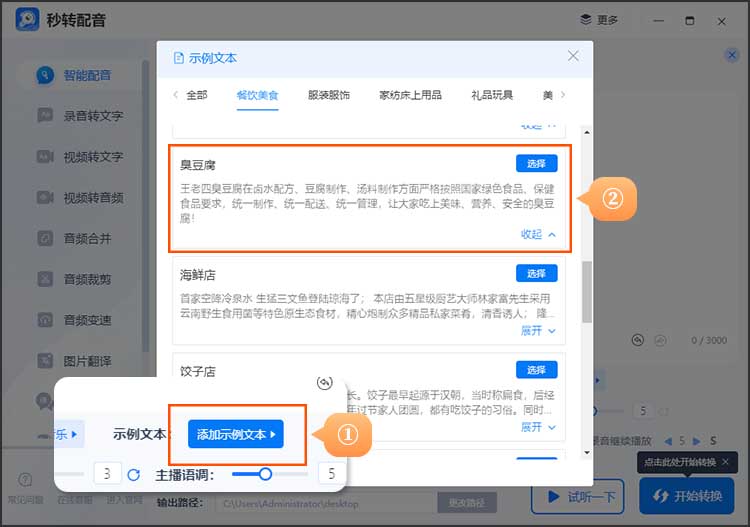Viewport: 750px width, 527px height.
Task: Click the 开始转换 button
Action: 687,496
